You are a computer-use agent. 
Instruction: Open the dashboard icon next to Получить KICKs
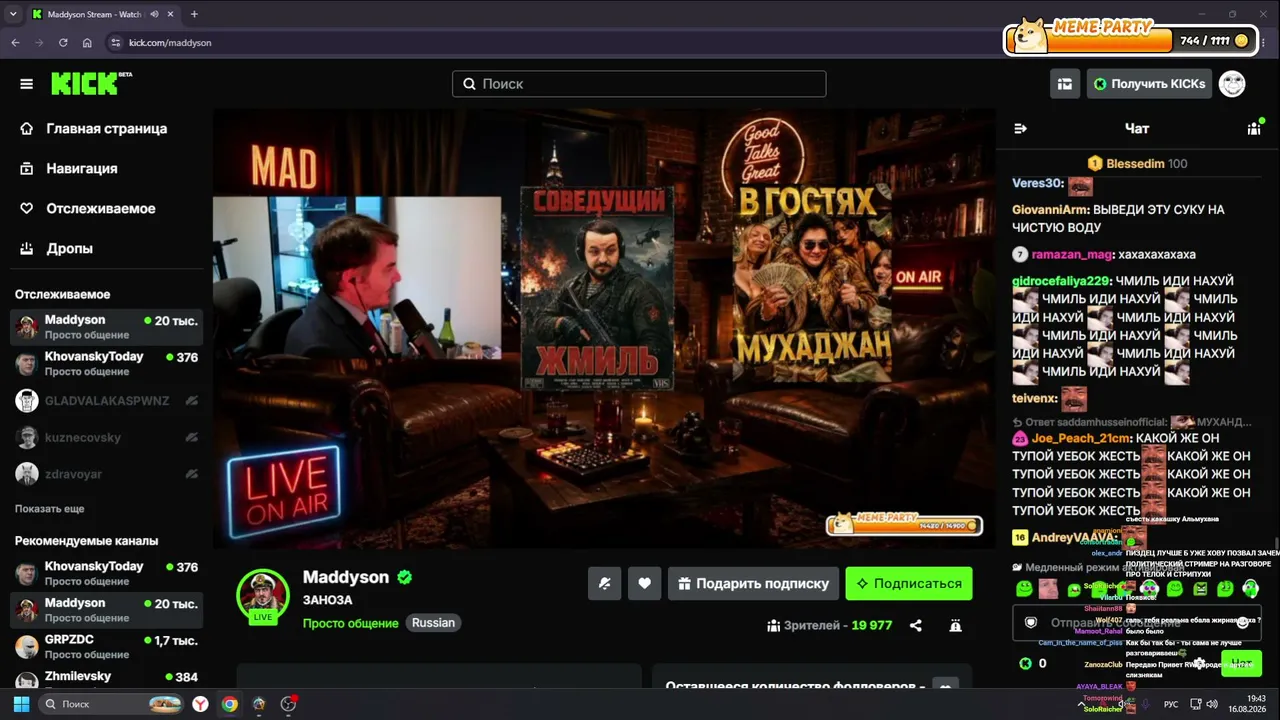pos(1065,84)
